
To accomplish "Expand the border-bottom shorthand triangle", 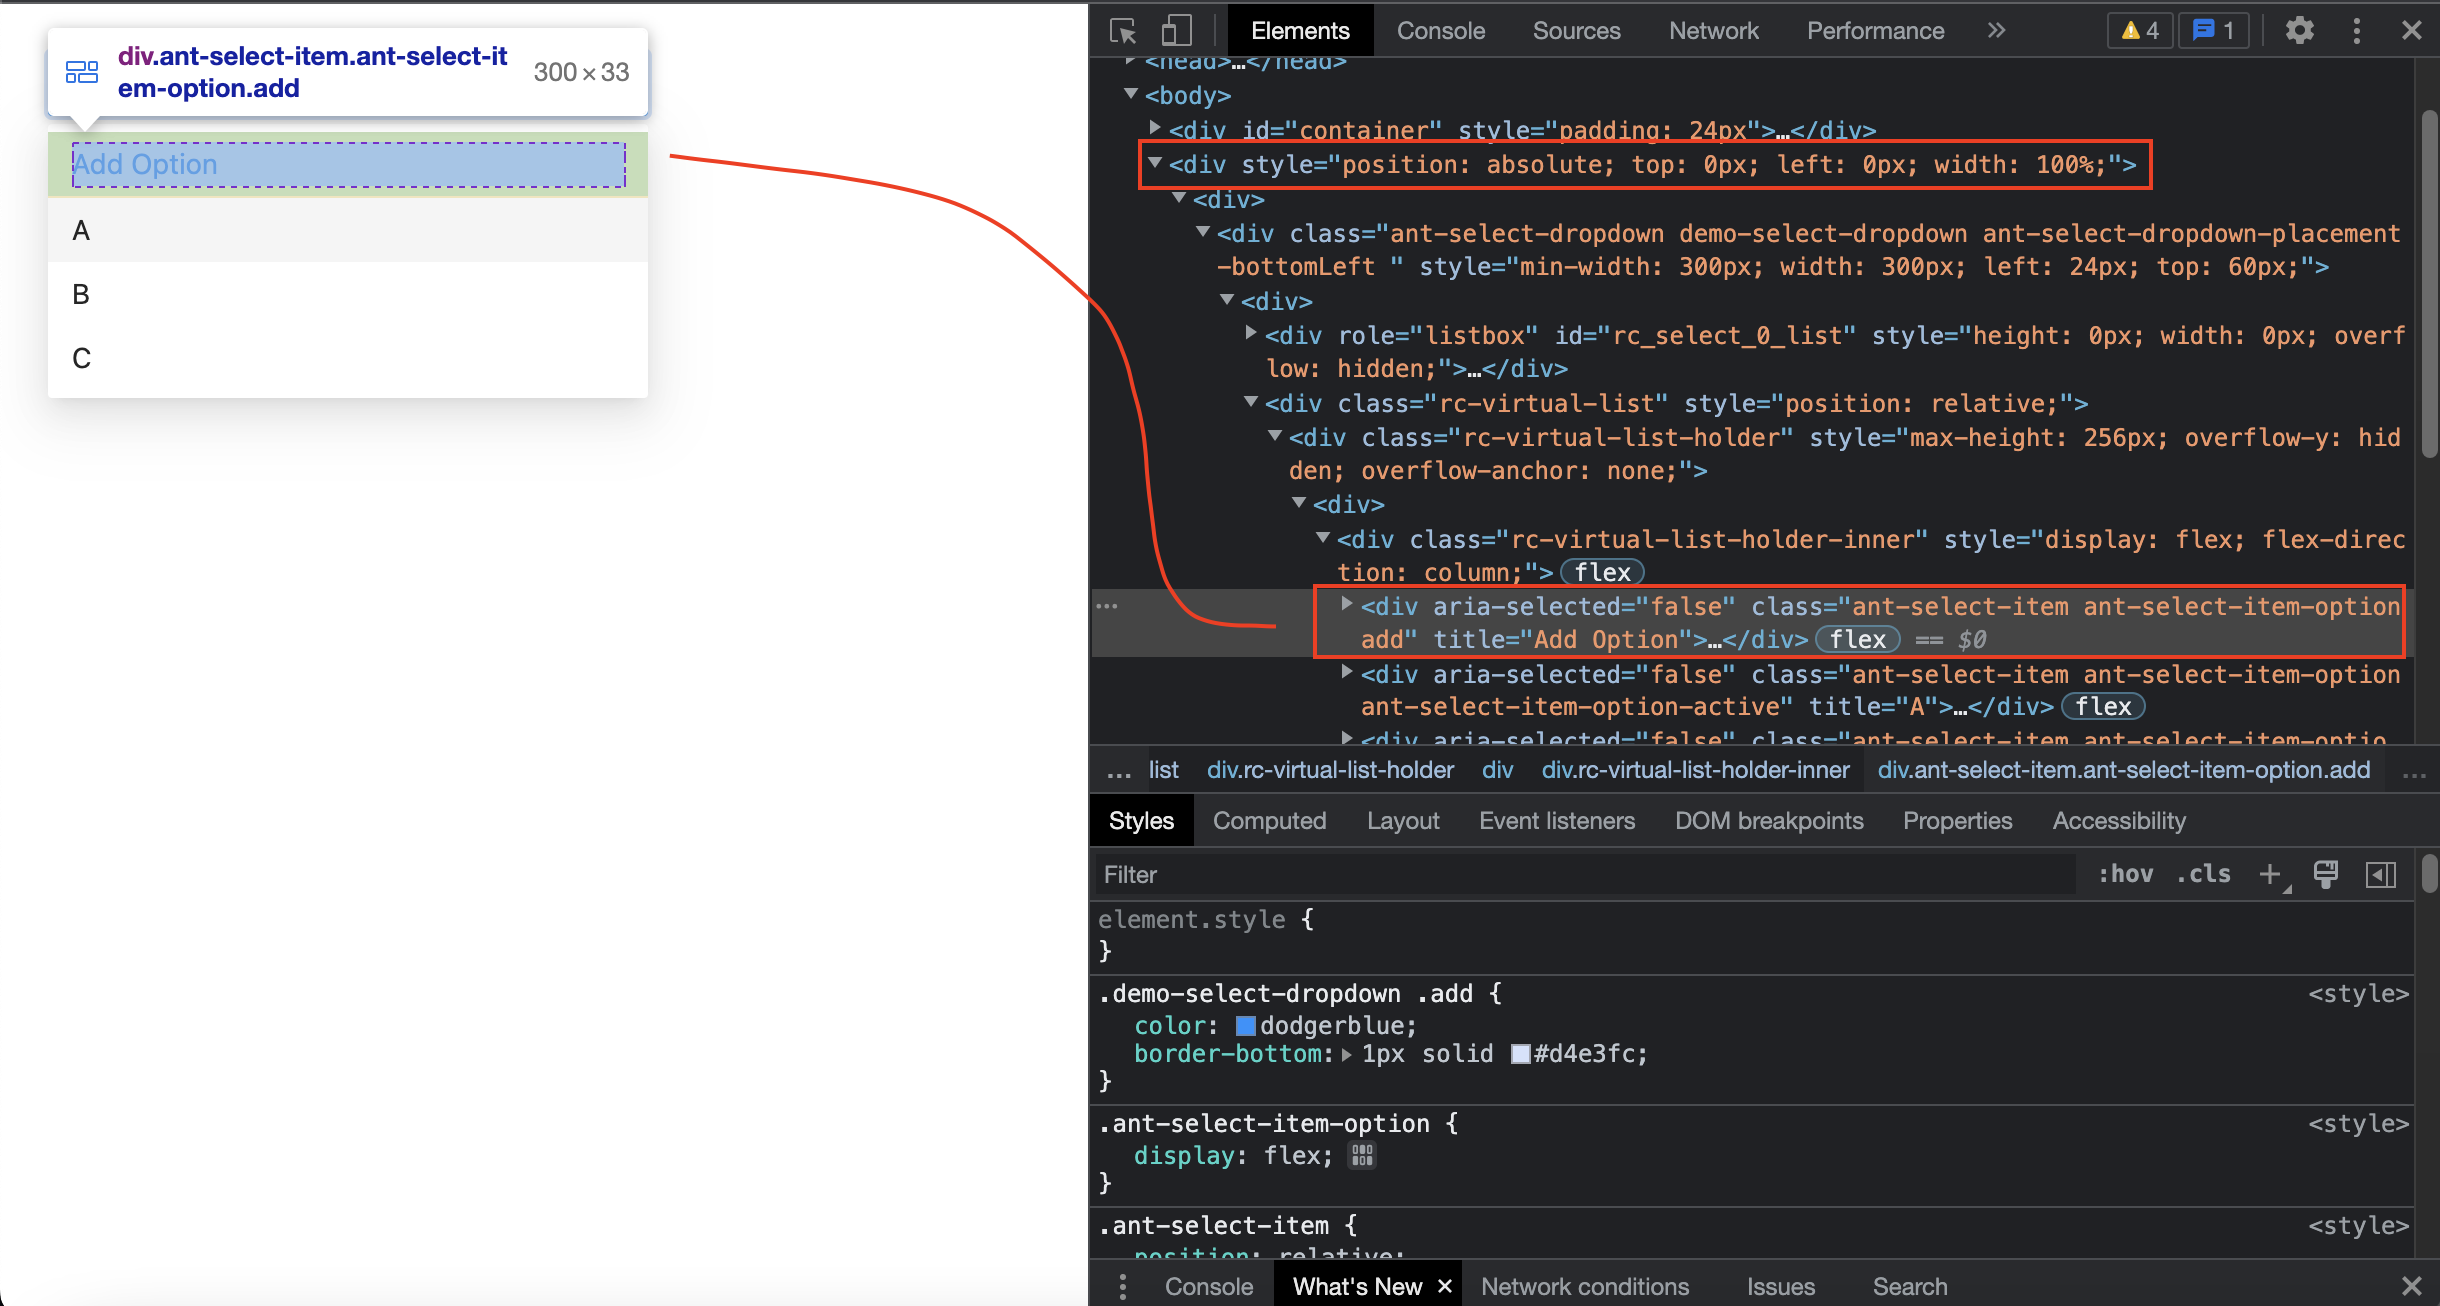I will point(1347,1054).
